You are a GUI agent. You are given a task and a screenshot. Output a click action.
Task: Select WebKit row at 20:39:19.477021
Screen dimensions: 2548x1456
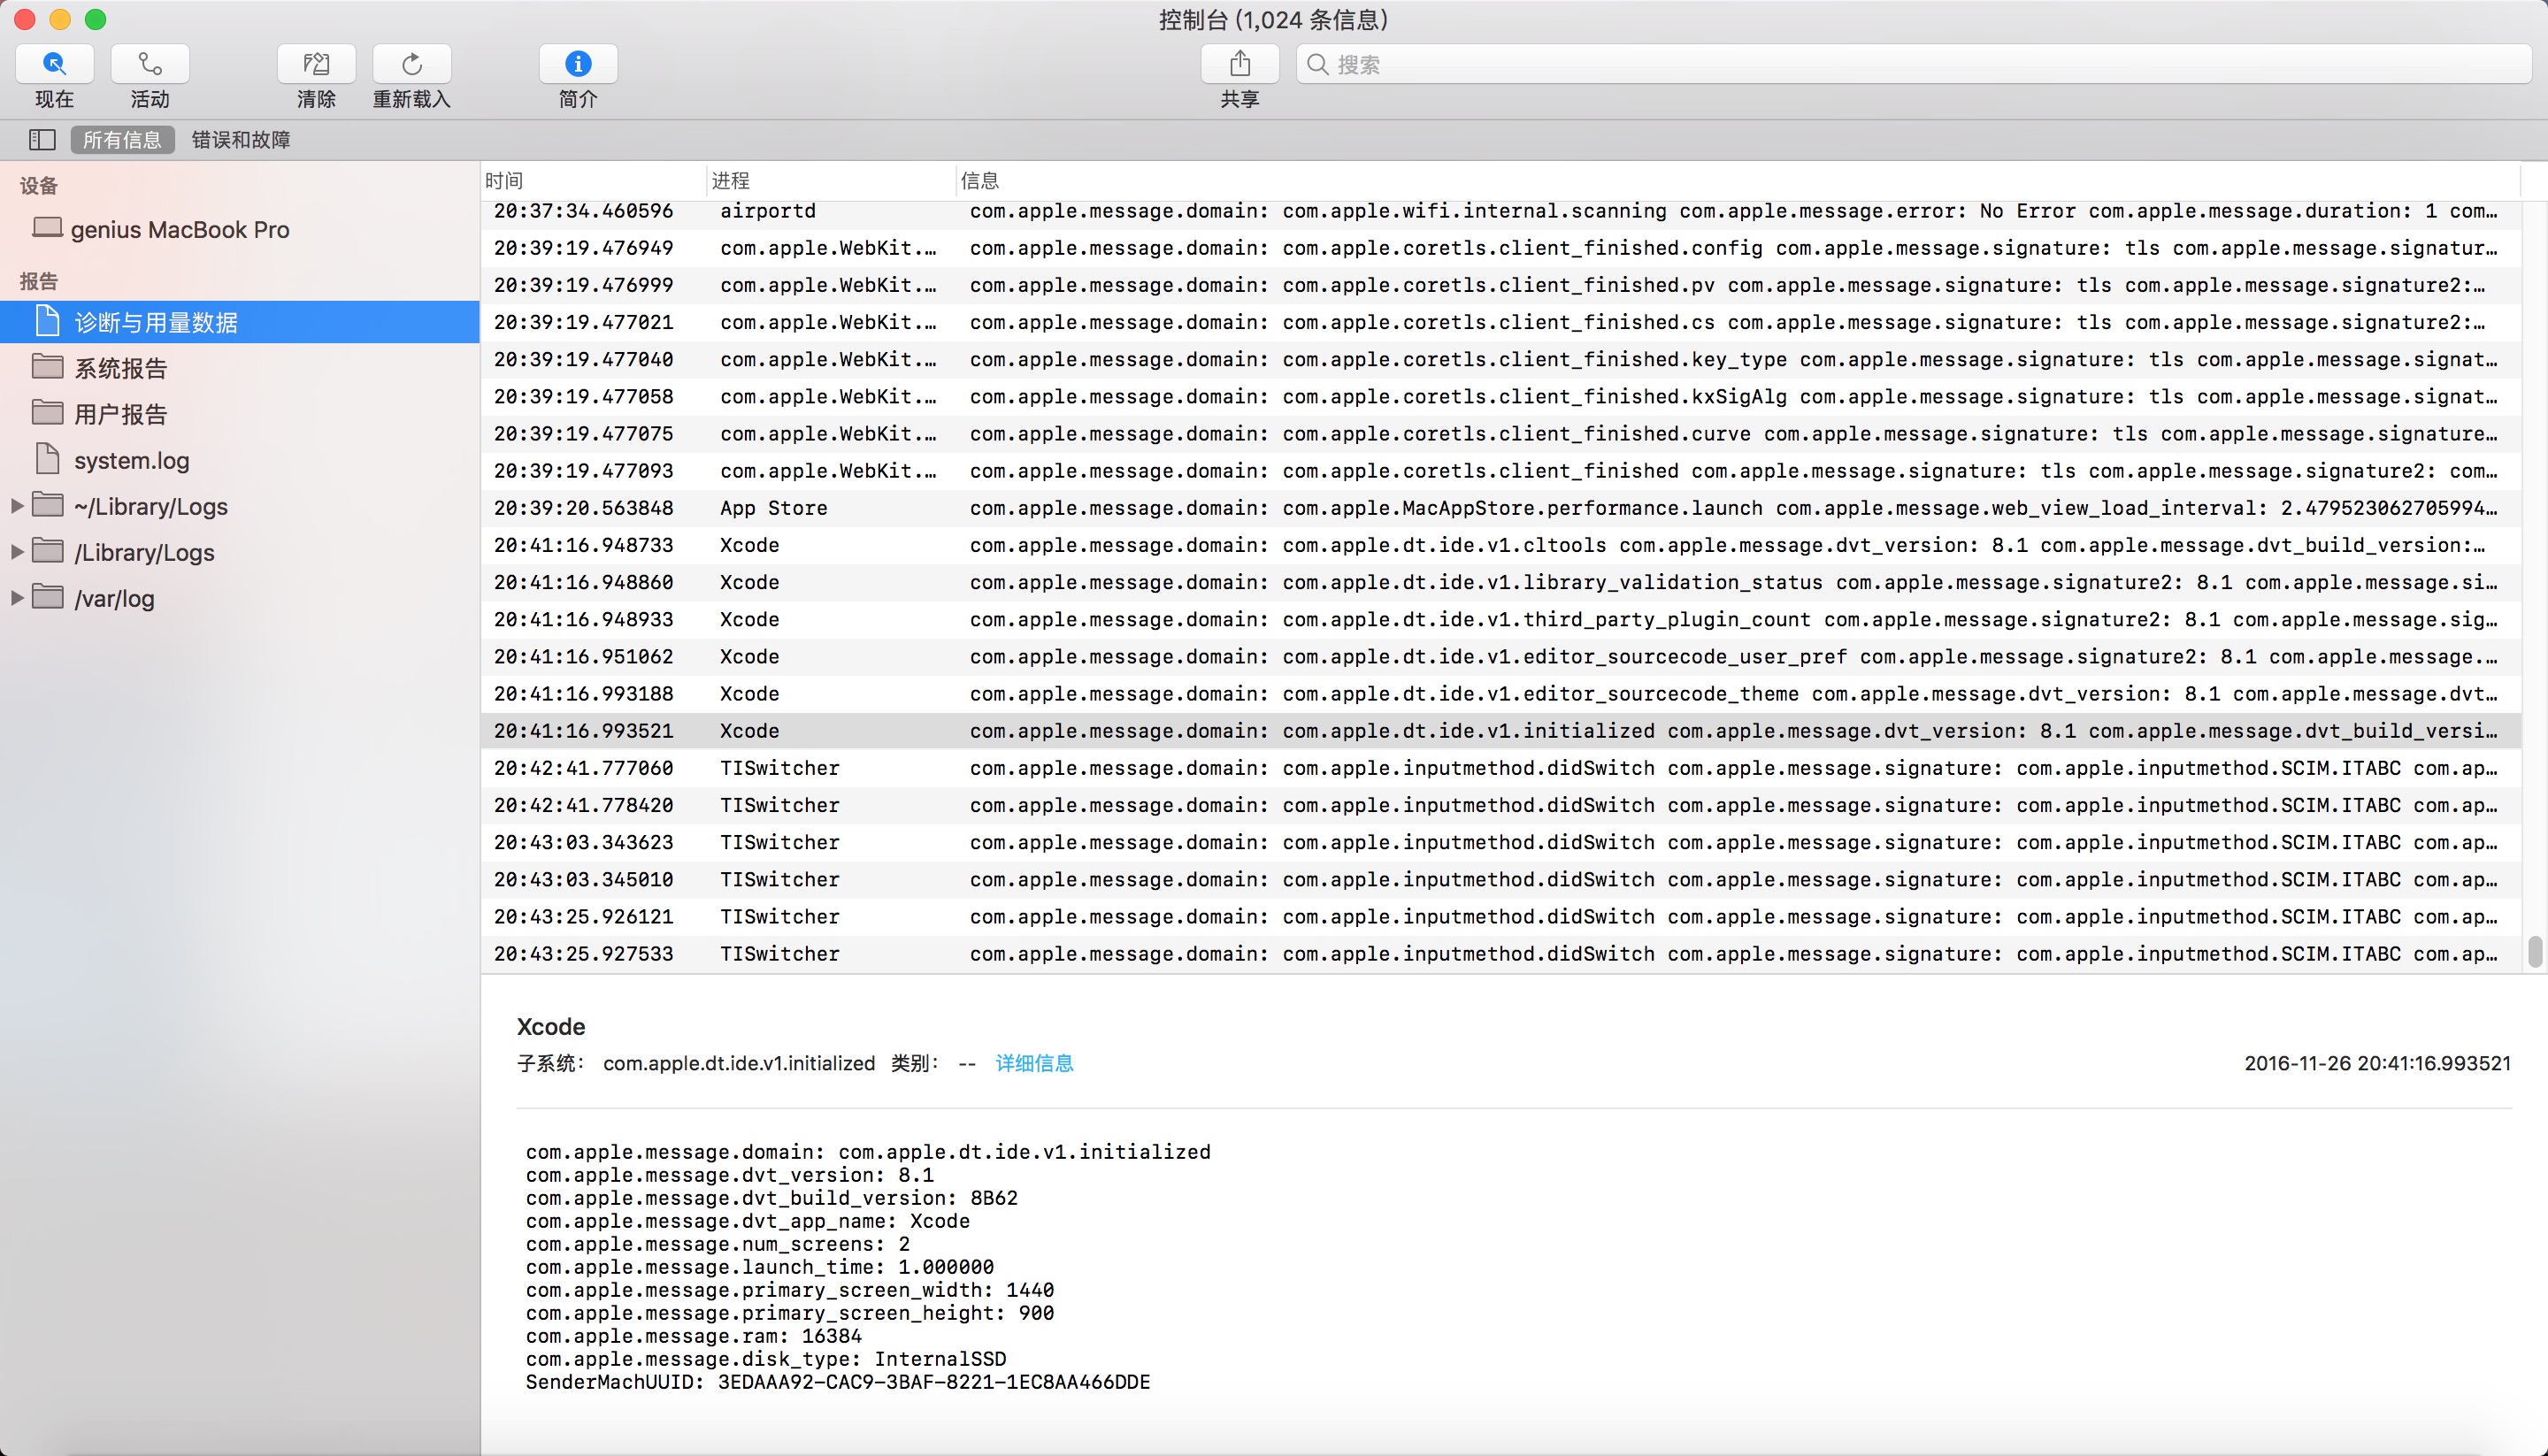(x=1500, y=322)
